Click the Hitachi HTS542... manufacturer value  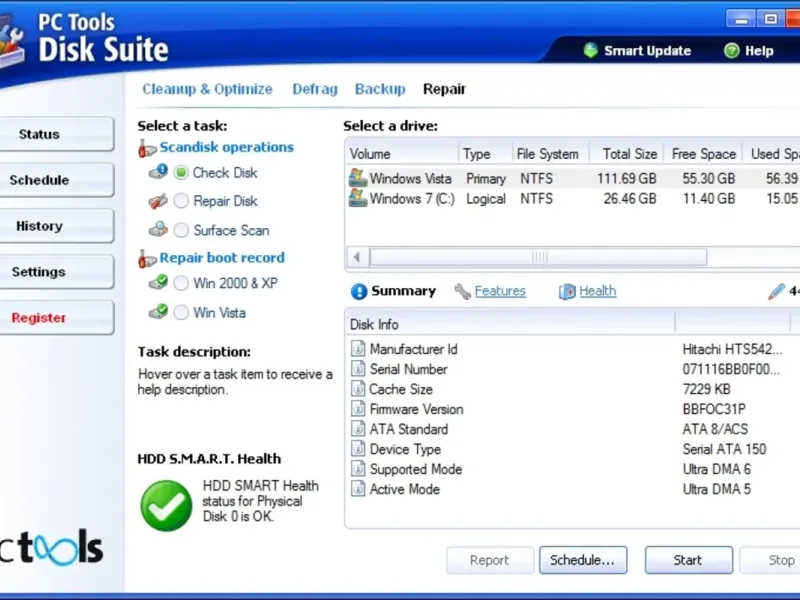tap(732, 349)
